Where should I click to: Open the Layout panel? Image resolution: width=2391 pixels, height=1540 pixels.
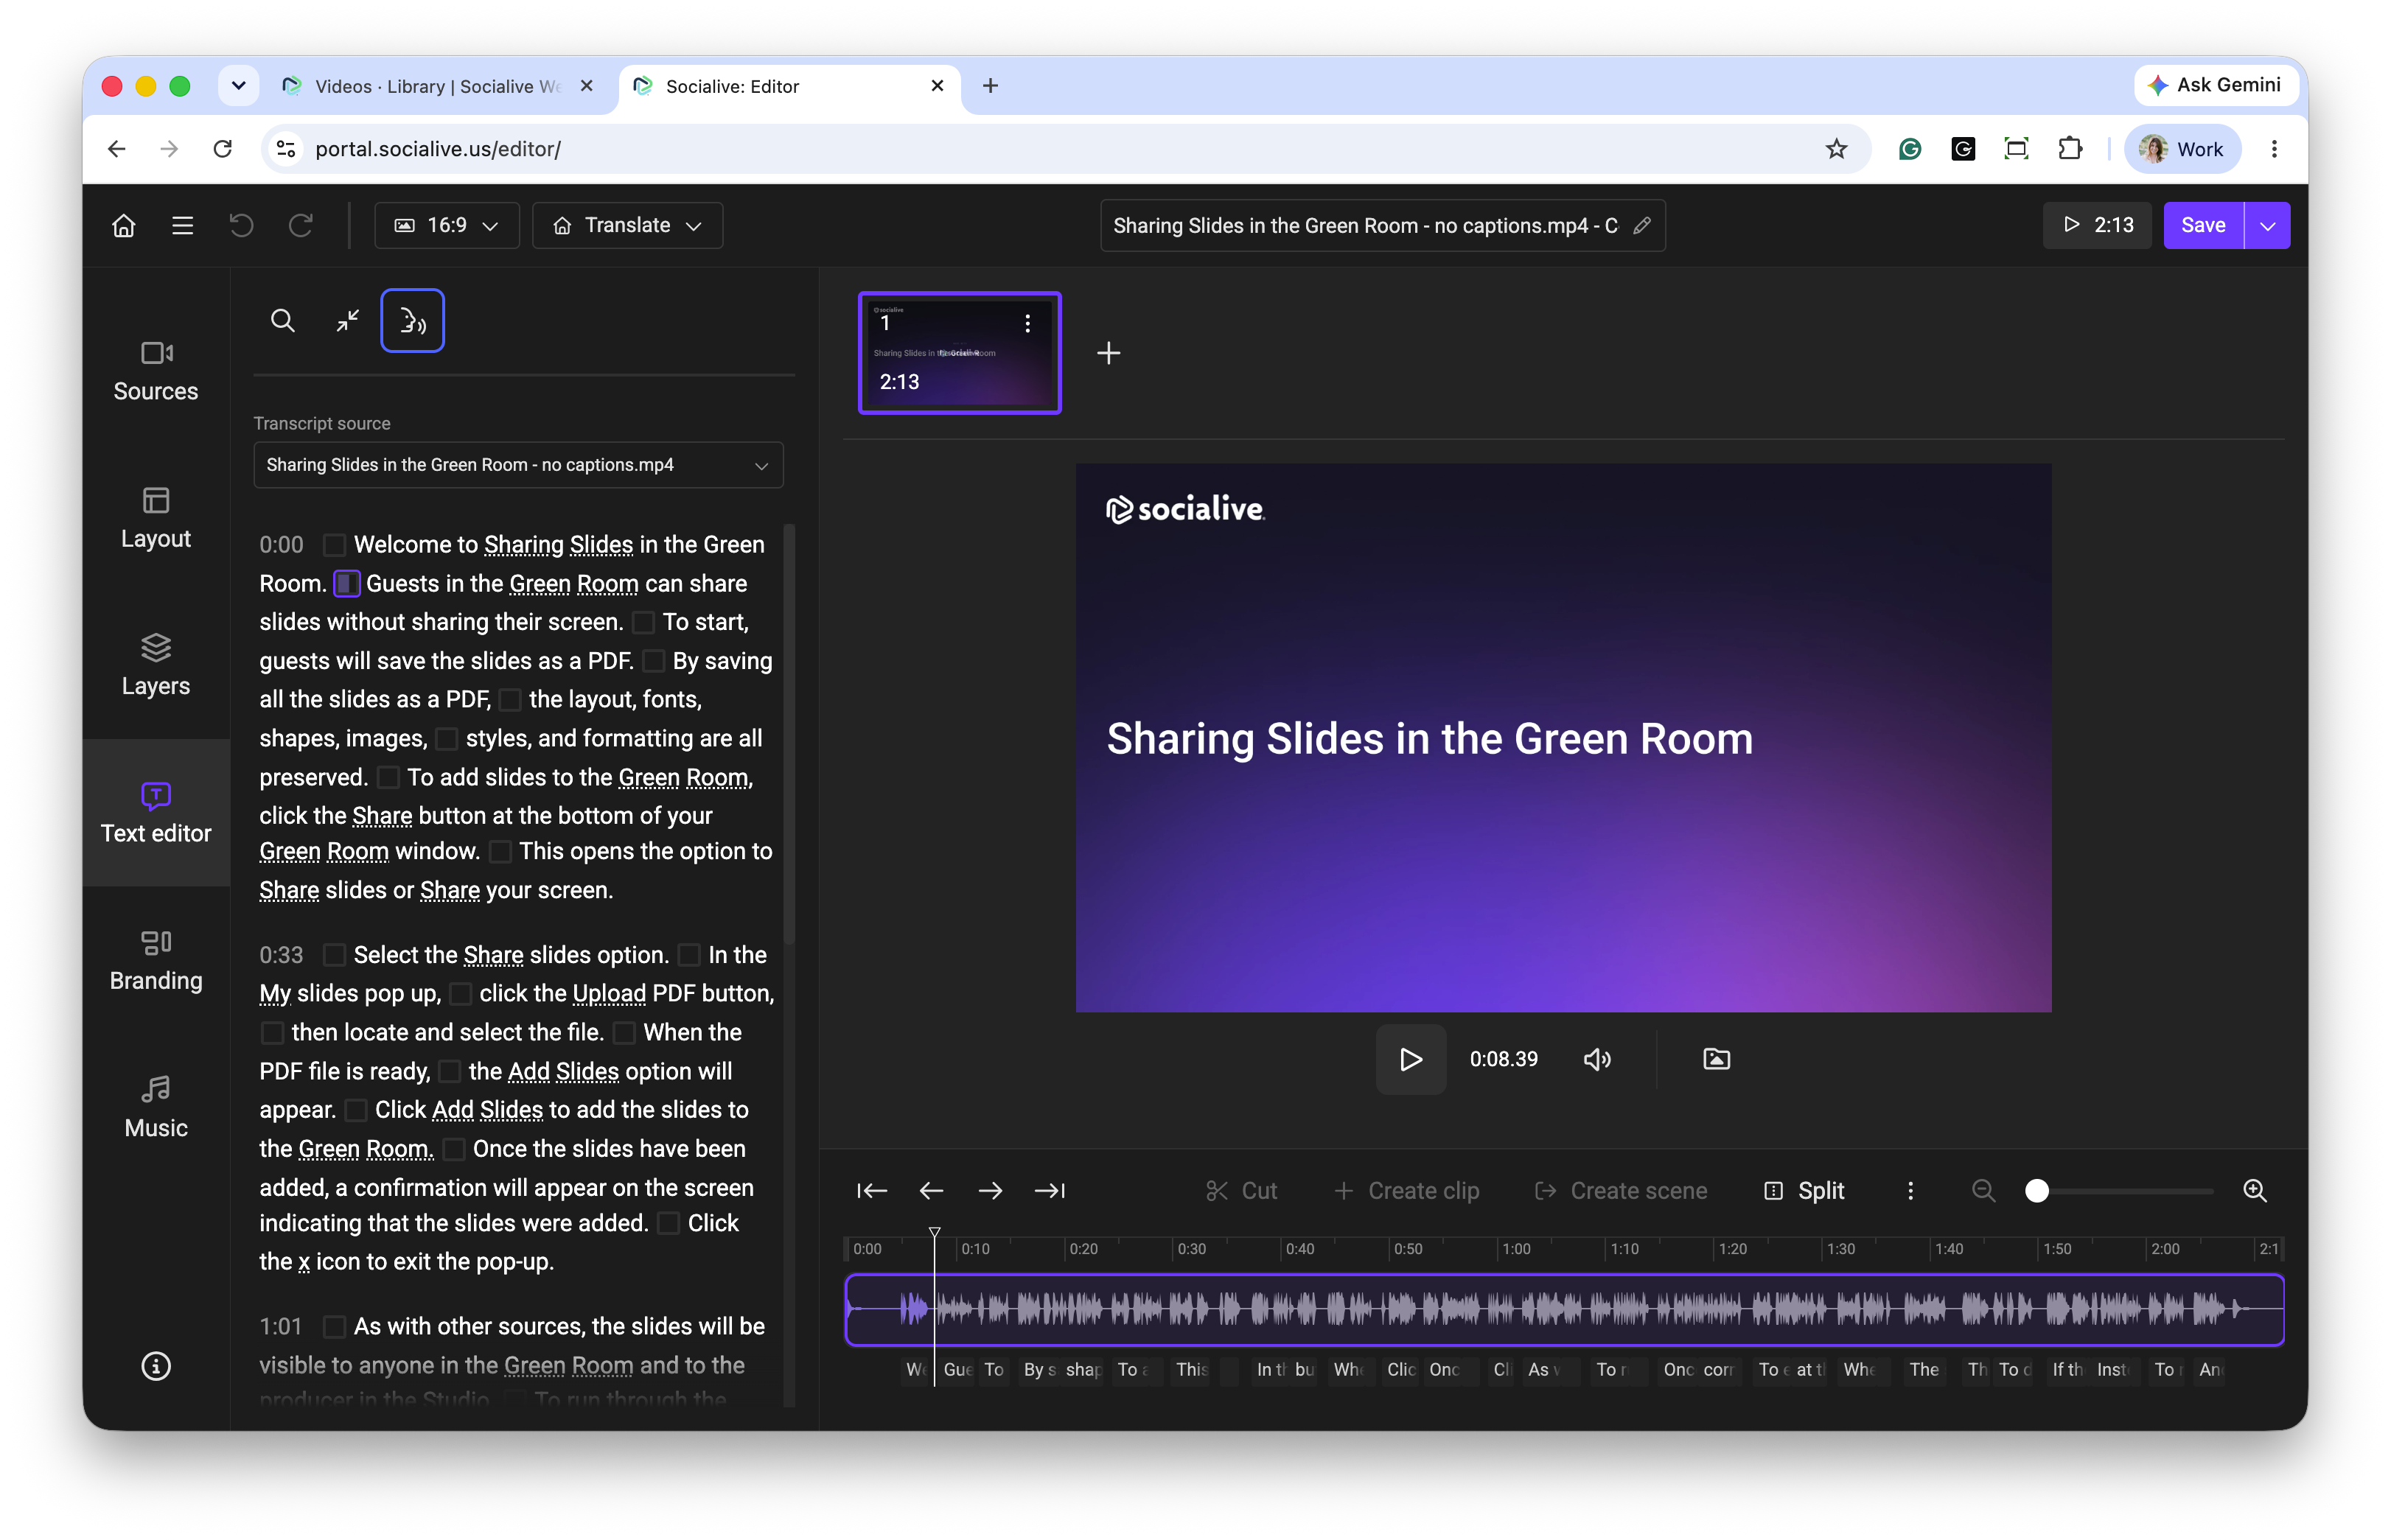[156, 519]
